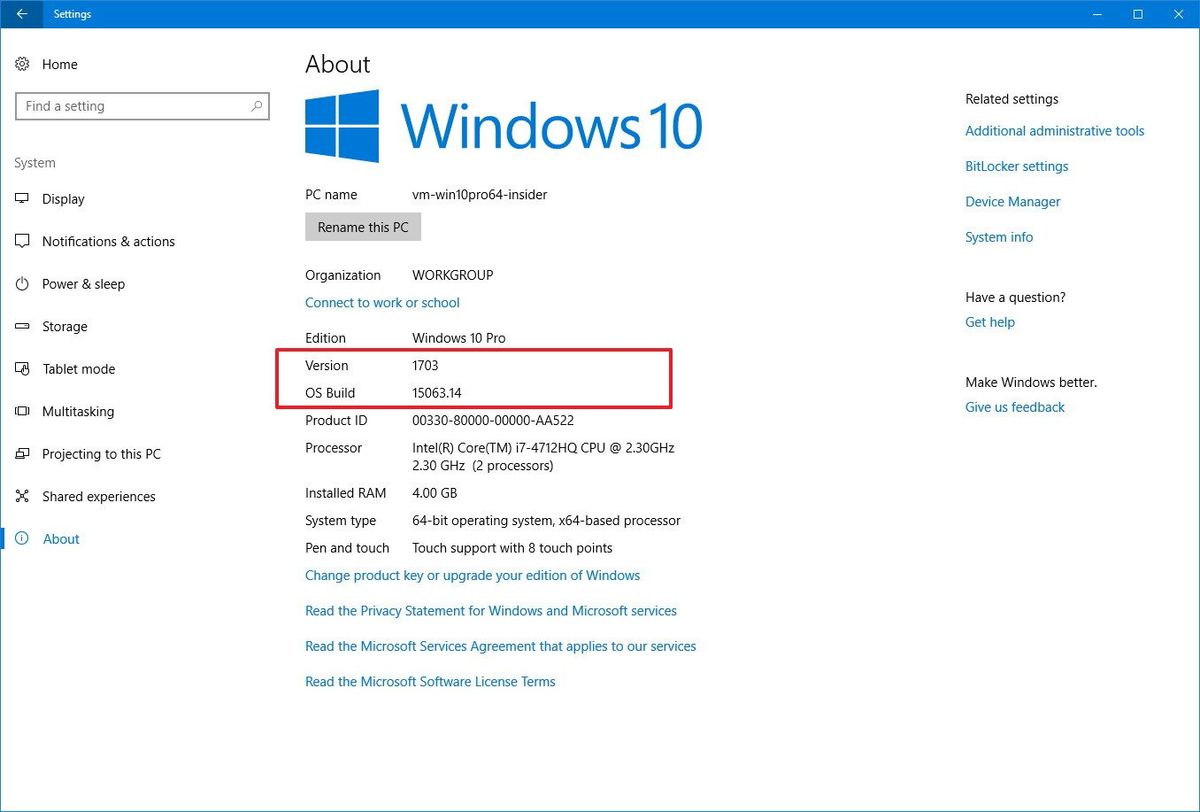Viewport: 1200px width, 812px height.
Task: Open Connect to work or school link
Action: pos(382,302)
